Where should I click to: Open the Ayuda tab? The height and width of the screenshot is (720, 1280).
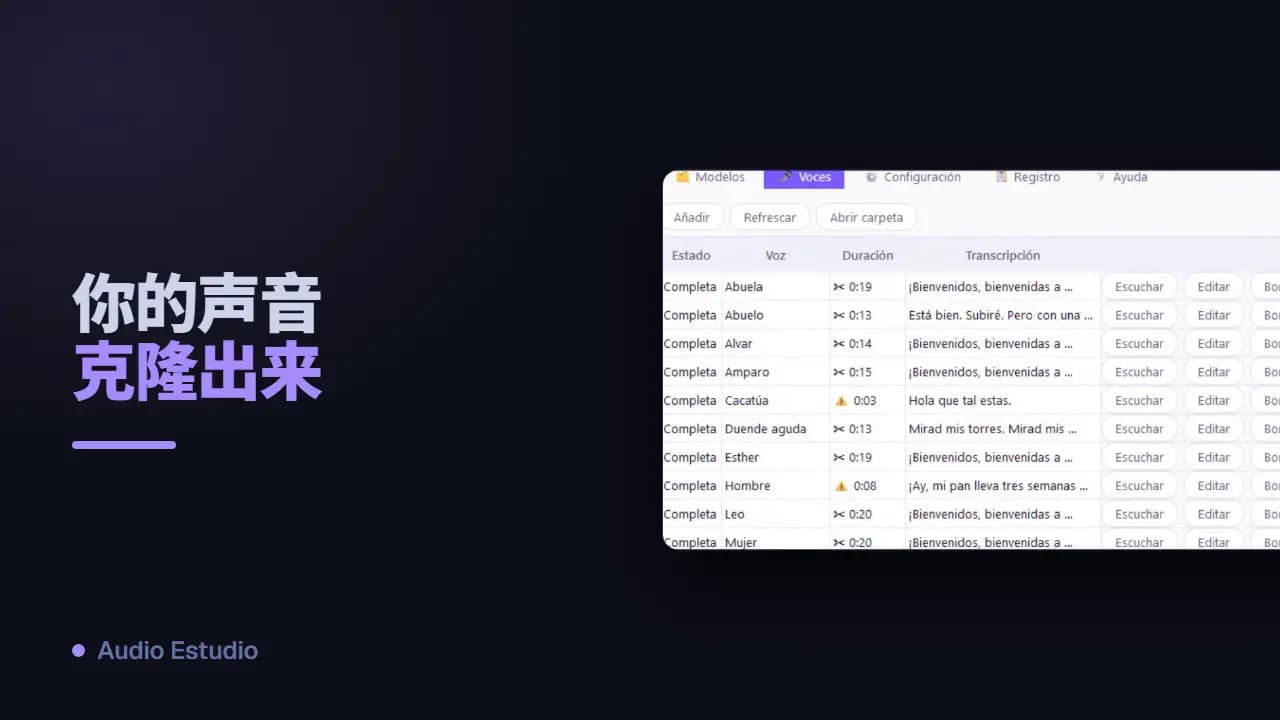(x=1122, y=177)
